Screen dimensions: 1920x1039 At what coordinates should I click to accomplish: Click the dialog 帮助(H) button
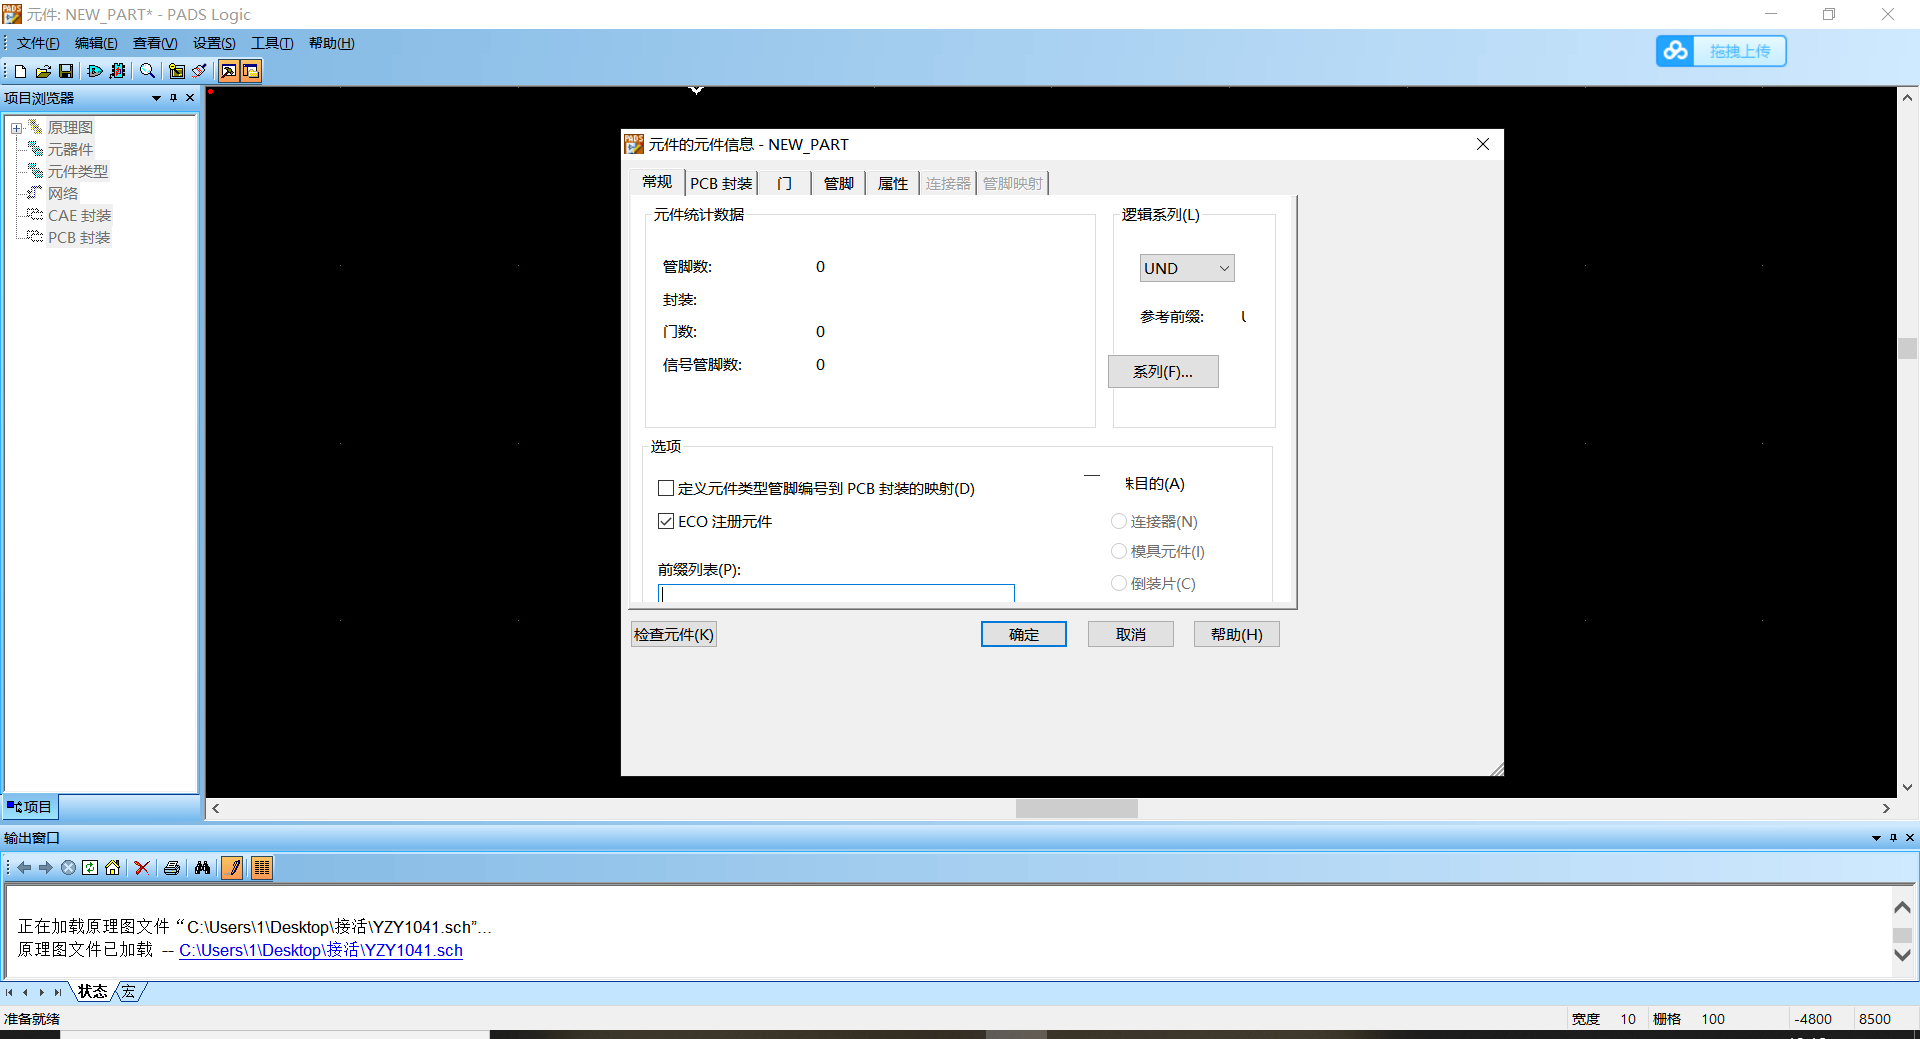point(1237,634)
